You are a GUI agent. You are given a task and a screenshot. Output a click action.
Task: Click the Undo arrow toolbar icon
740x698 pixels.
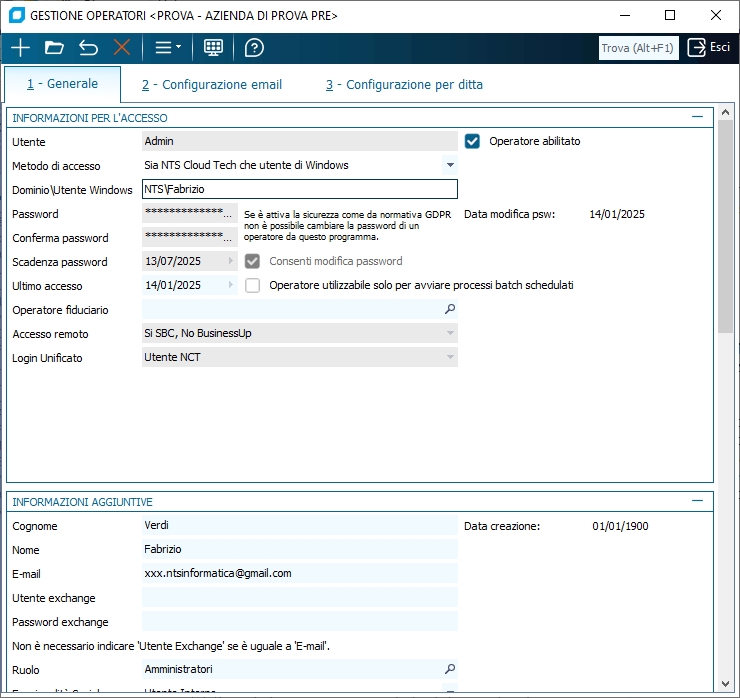(88, 47)
